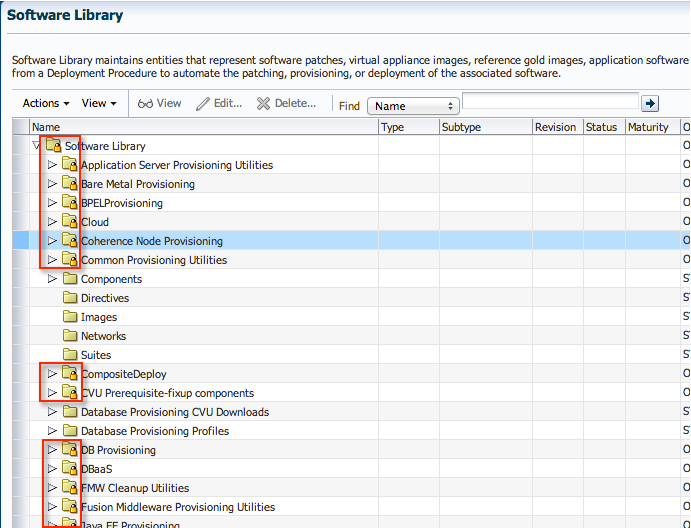Click the Suites folder icon
This screenshot has height=528, width=691.
[x=70, y=355]
